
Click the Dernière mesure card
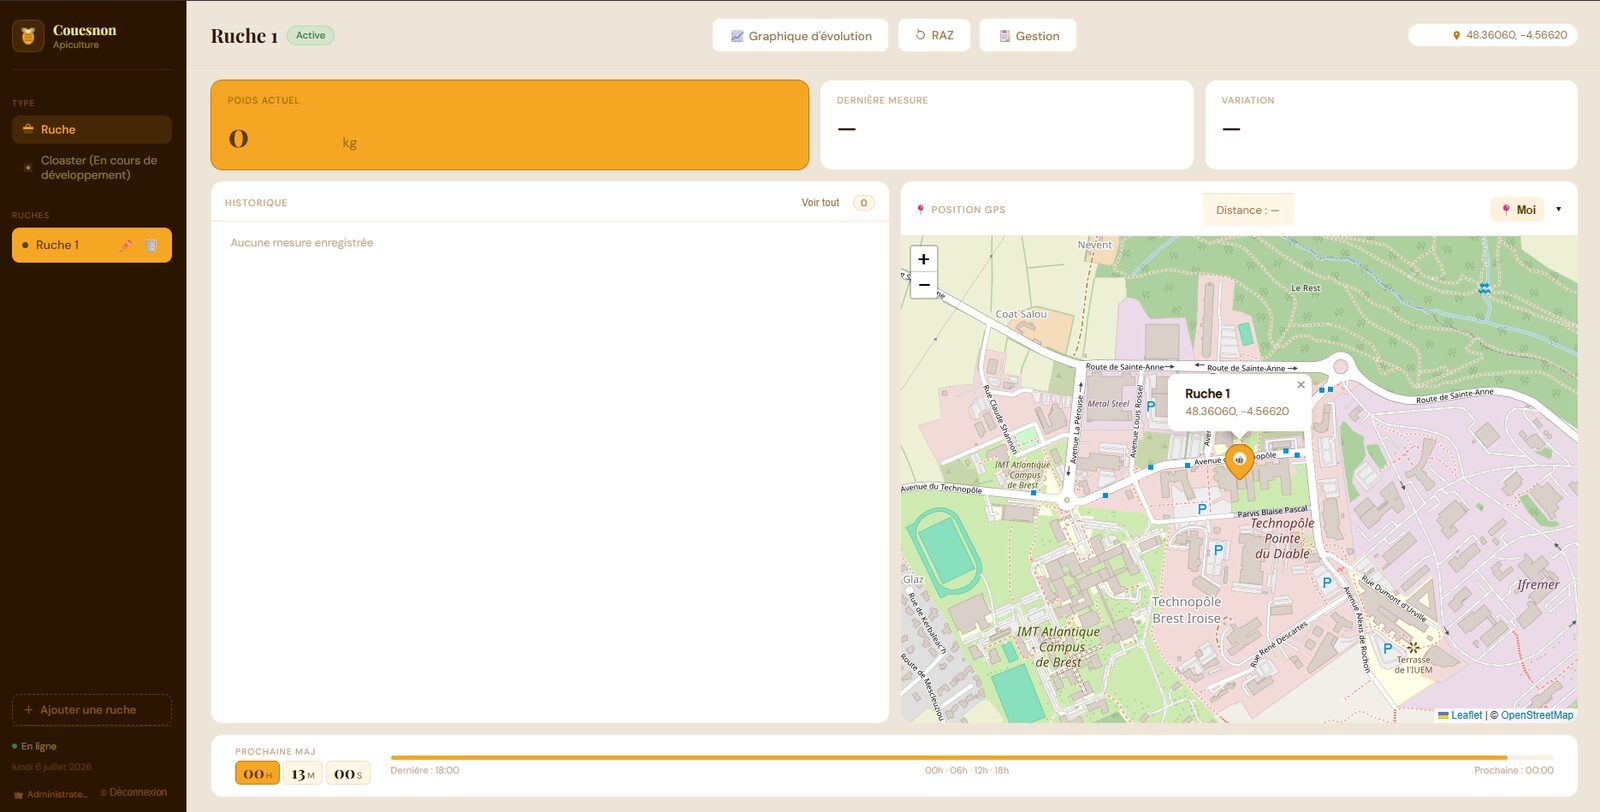click(1007, 125)
